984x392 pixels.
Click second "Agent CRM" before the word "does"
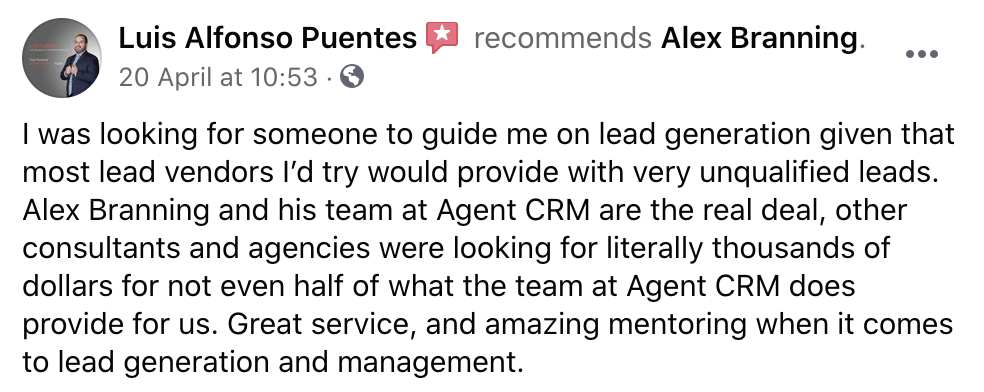coord(703,287)
